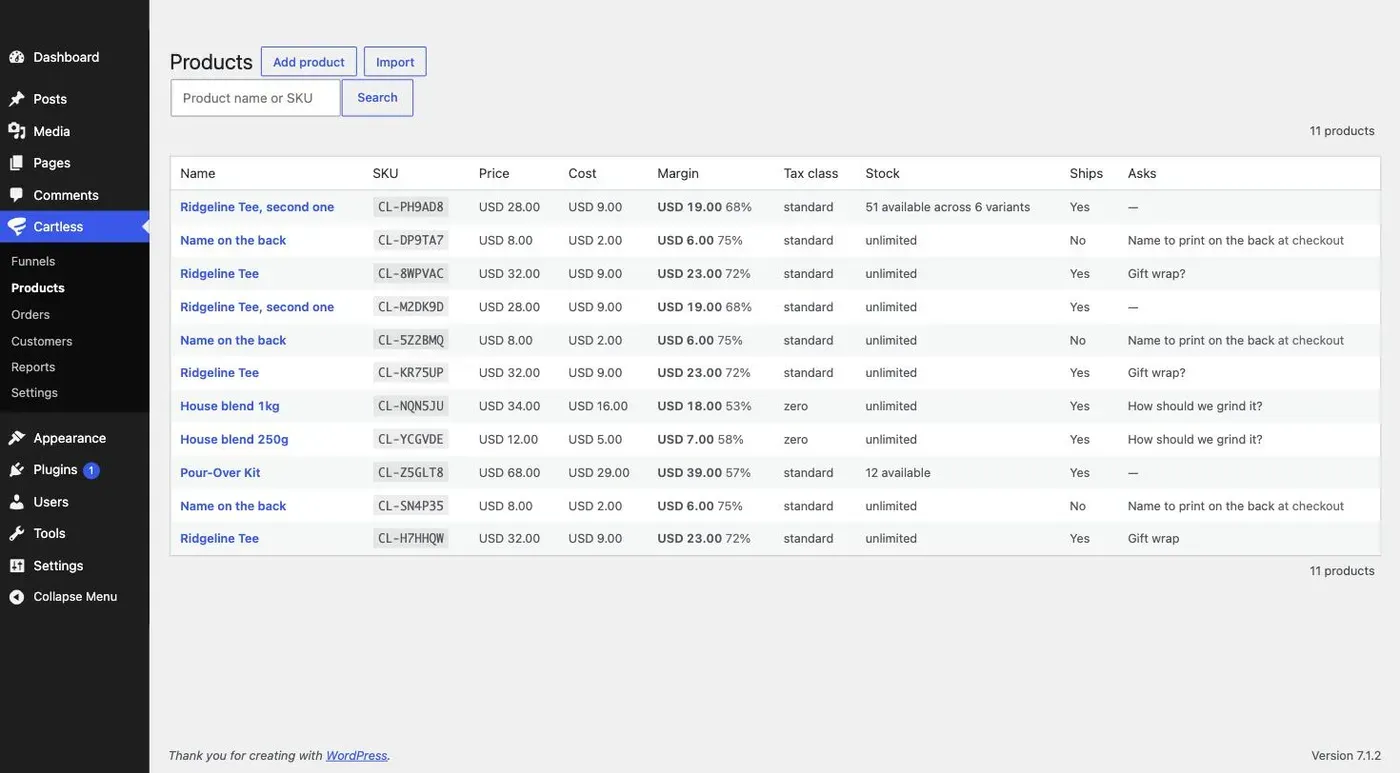Viewport: 1400px width, 773px height.
Task: Click the Posts pushpin icon
Action: point(17,99)
